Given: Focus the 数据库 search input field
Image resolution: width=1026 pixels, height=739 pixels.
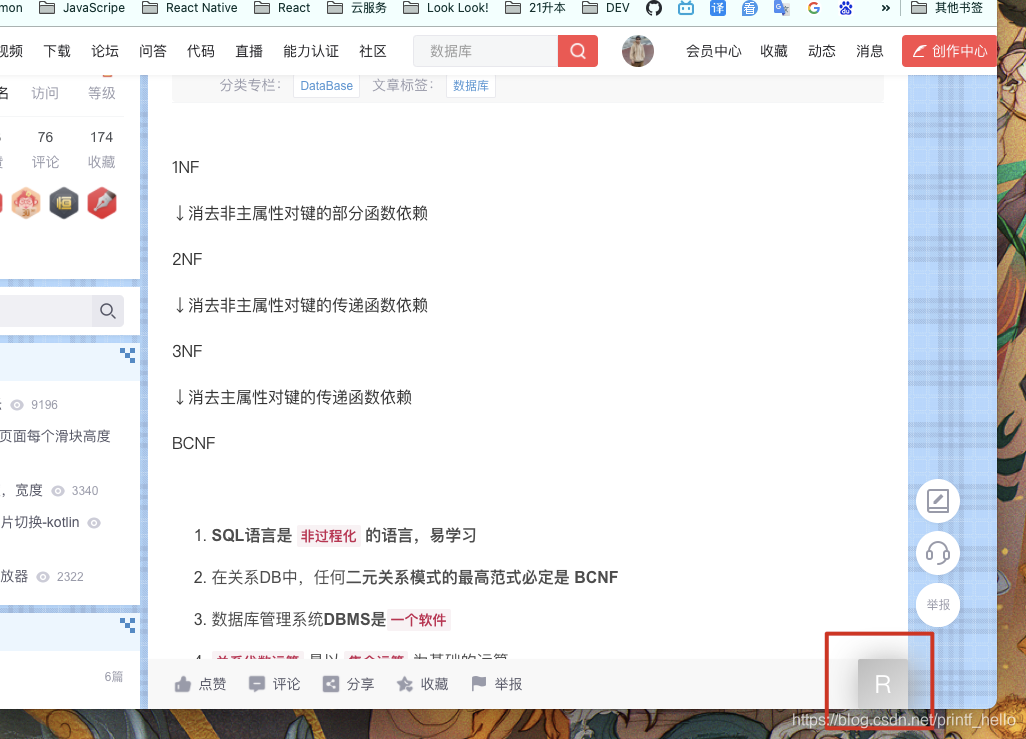Looking at the screenshot, I should click(x=486, y=51).
